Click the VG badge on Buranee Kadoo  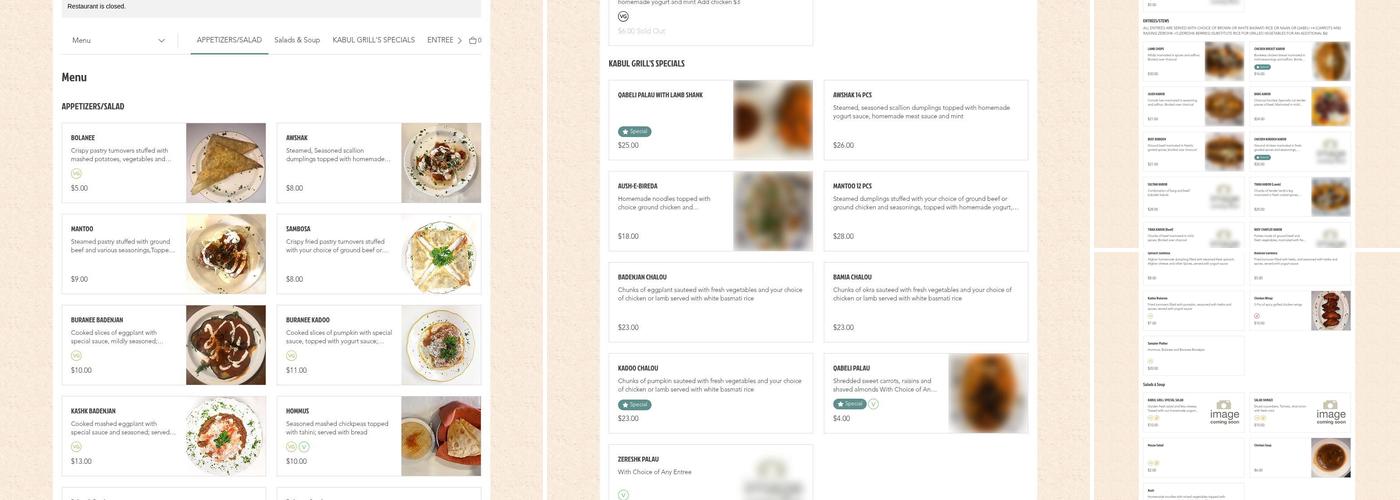[291, 355]
